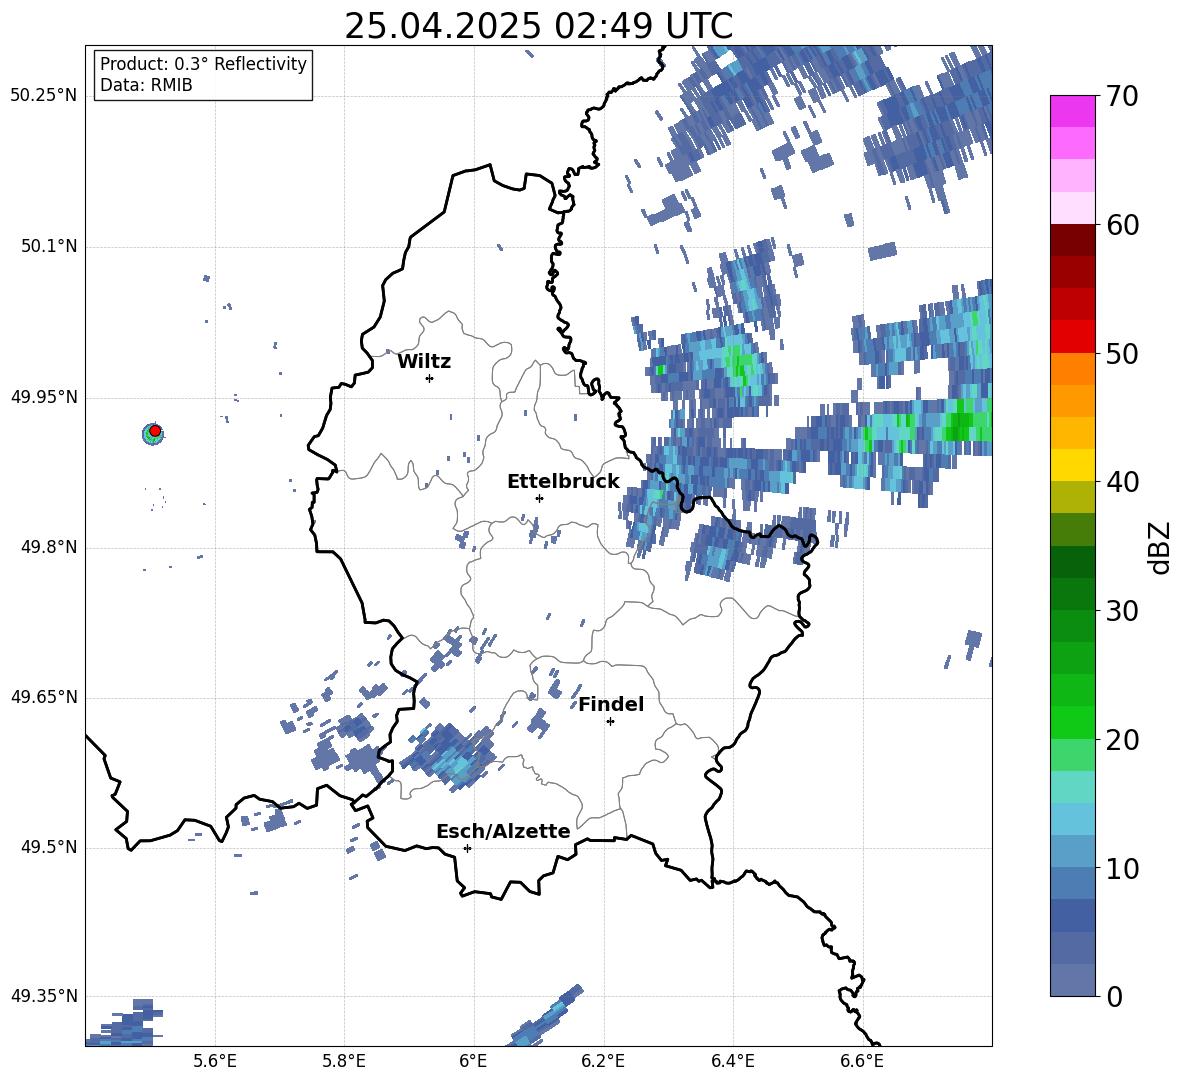Pick the orange colorbar segment below 50
The width and height of the screenshot is (1184, 1081).
[1072, 369]
